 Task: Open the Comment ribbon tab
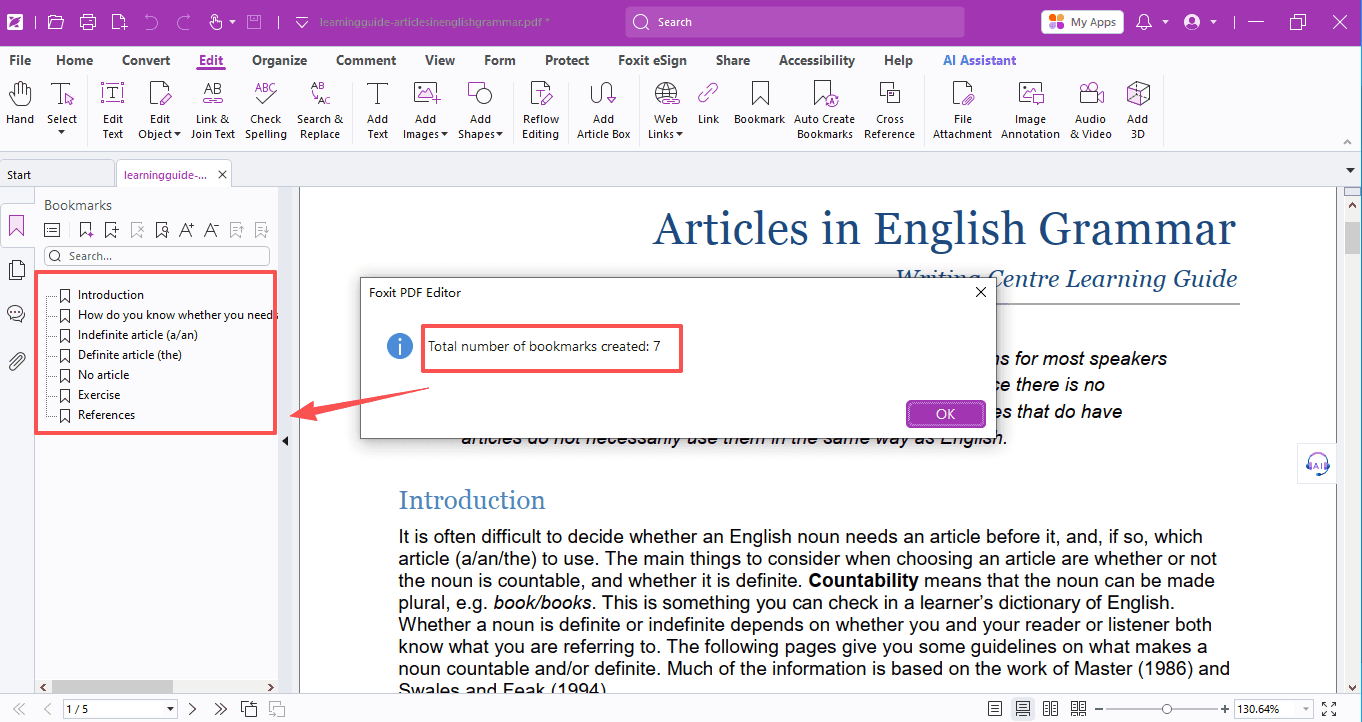(366, 60)
